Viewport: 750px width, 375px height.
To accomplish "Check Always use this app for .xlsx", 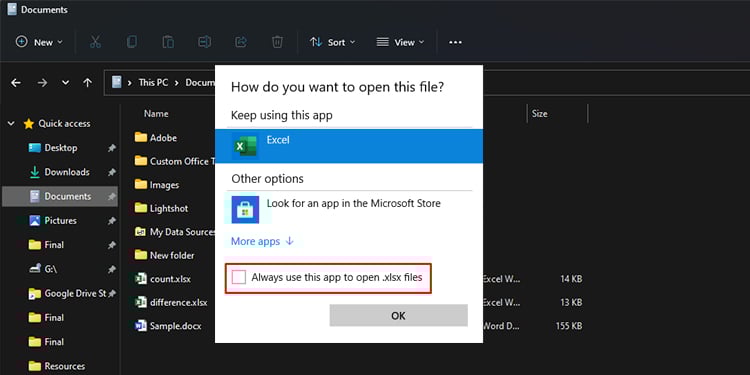I will (239, 277).
